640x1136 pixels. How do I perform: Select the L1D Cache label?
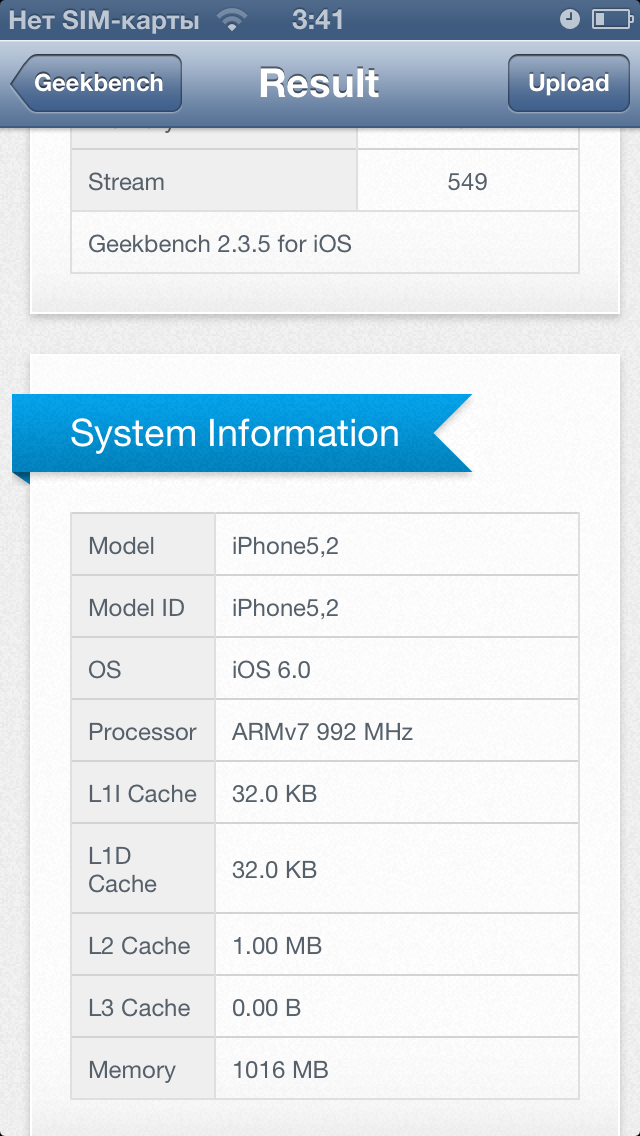point(122,869)
